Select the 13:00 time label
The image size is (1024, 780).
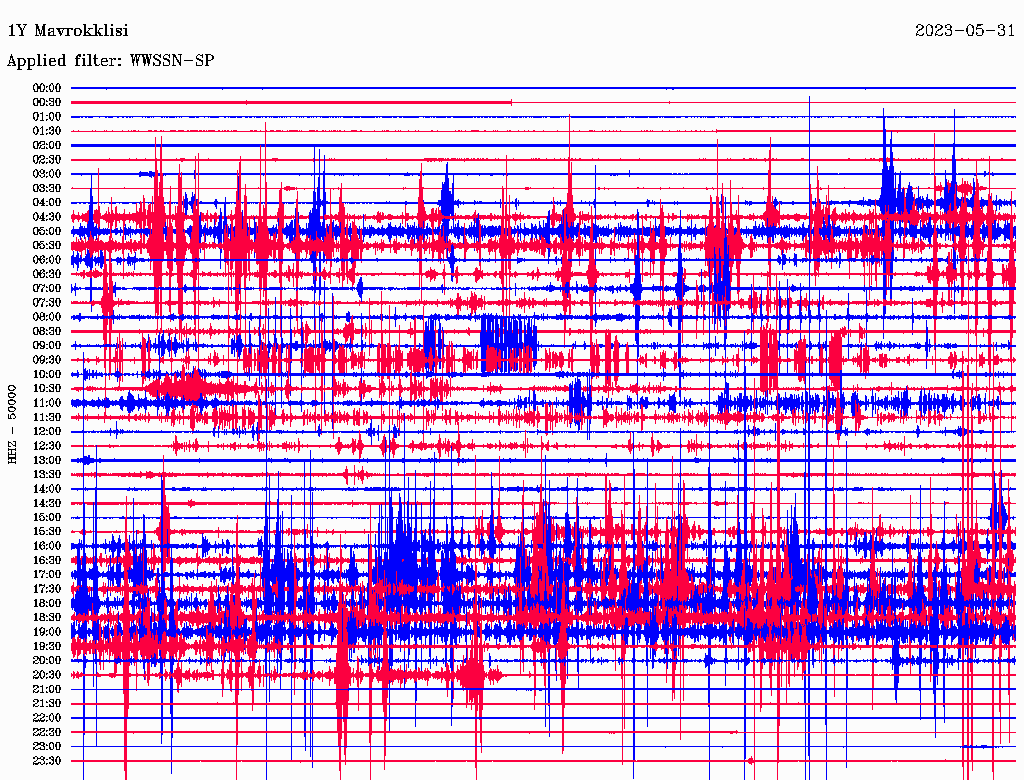click(x=46, y=461)
